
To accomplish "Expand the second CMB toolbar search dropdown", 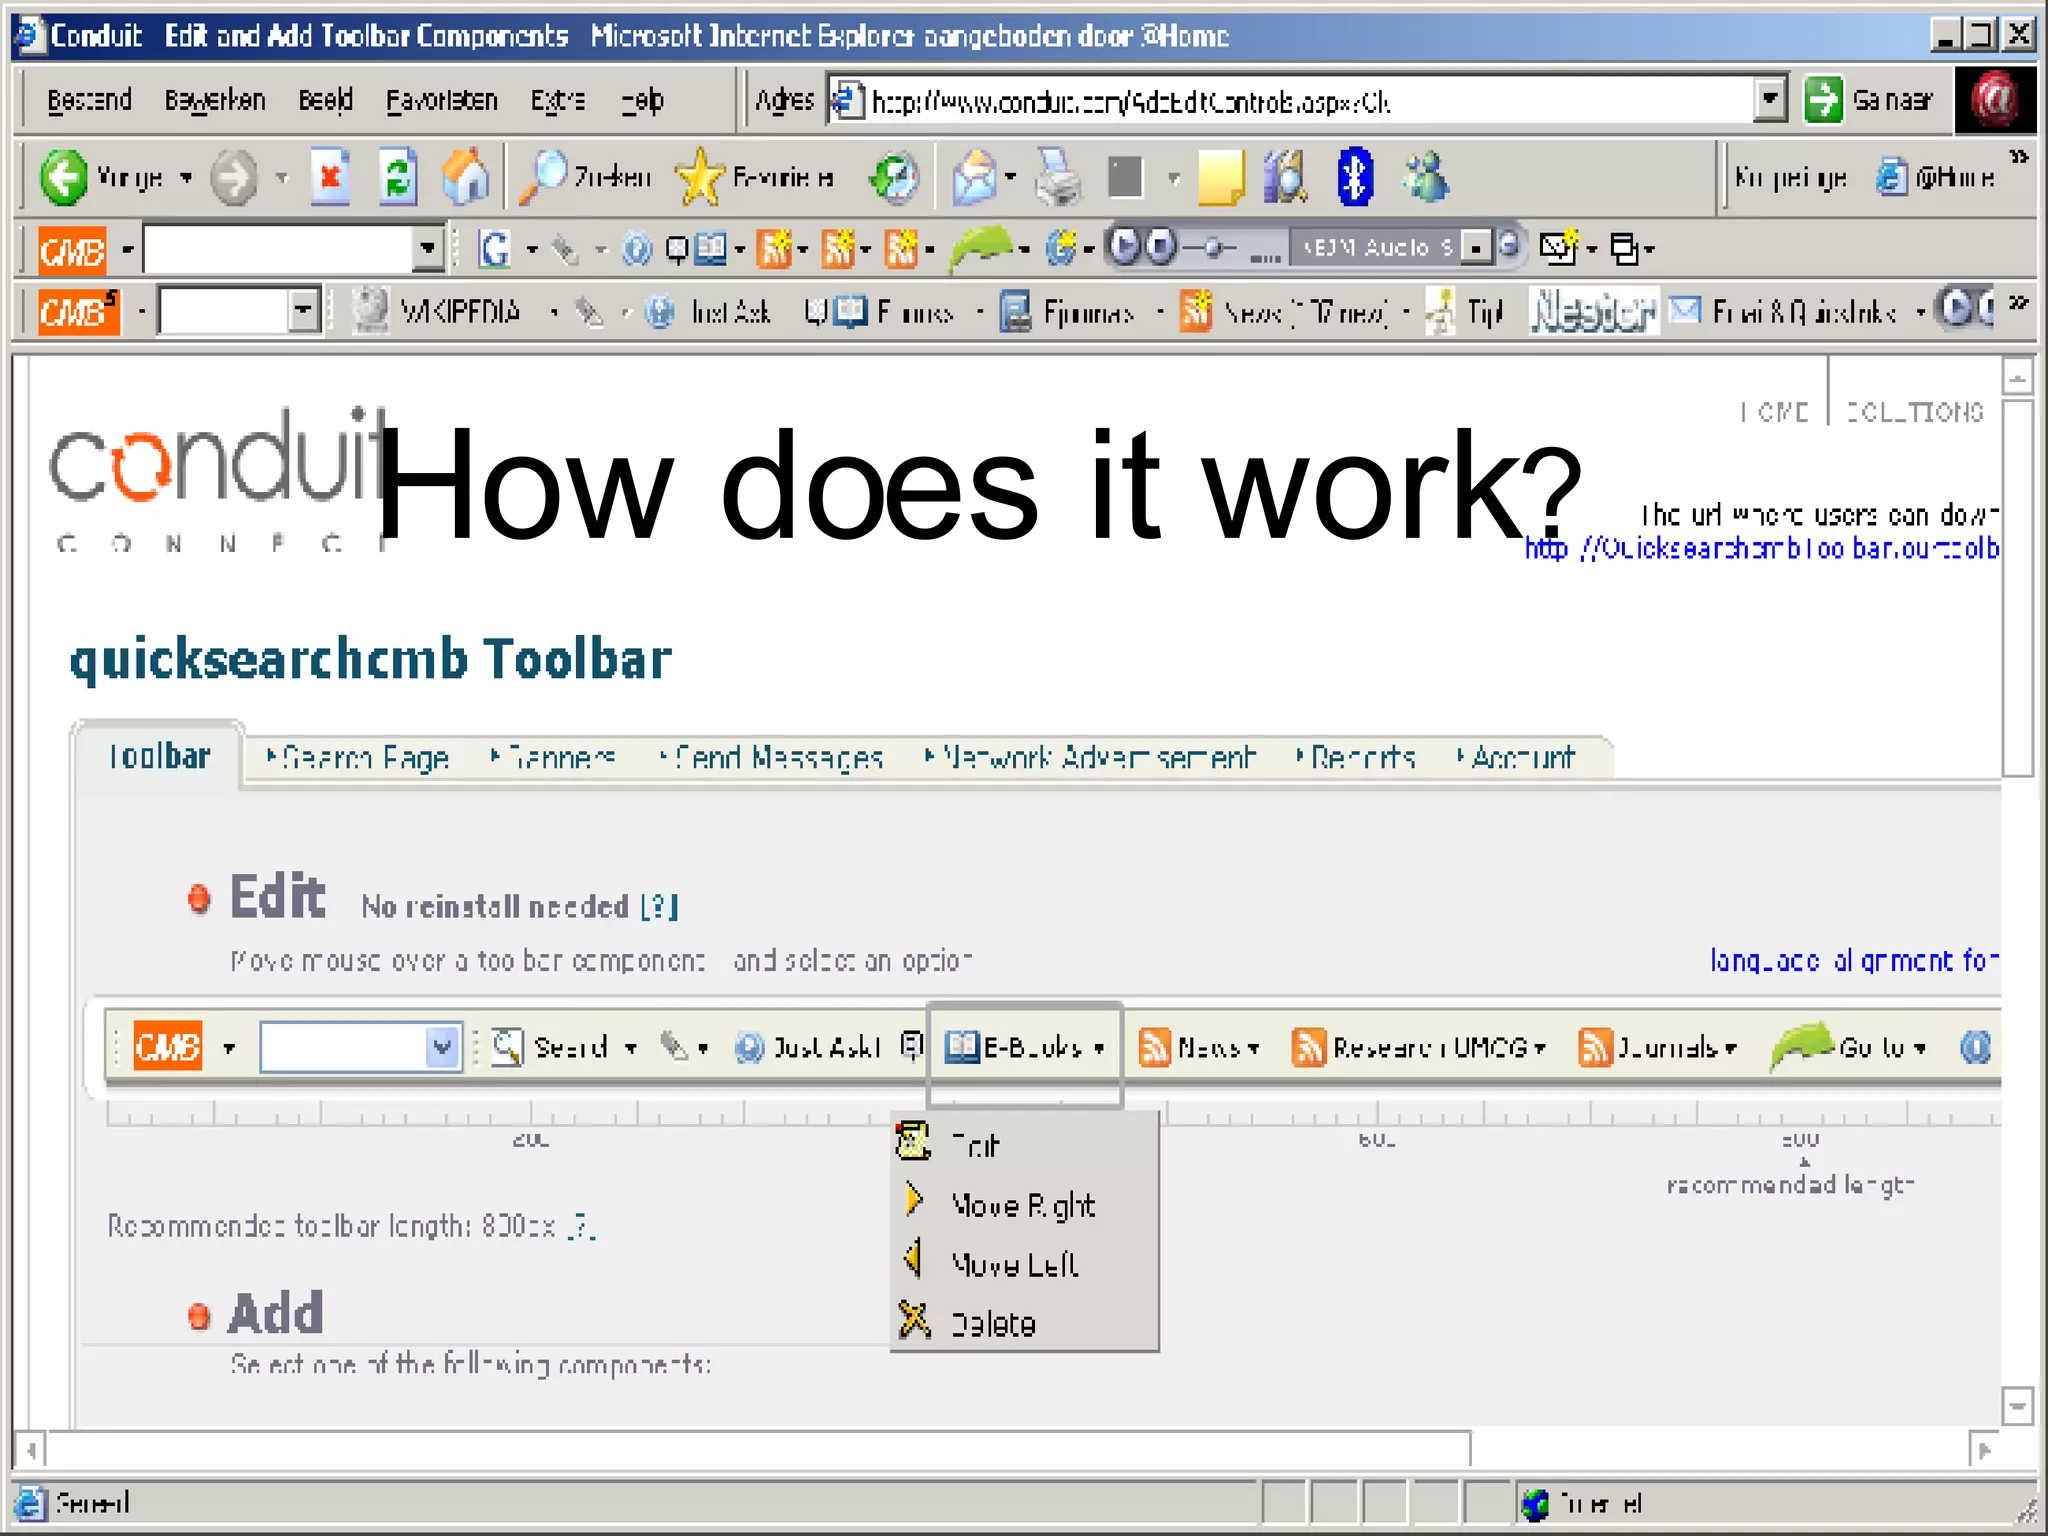I will (302, 311).
